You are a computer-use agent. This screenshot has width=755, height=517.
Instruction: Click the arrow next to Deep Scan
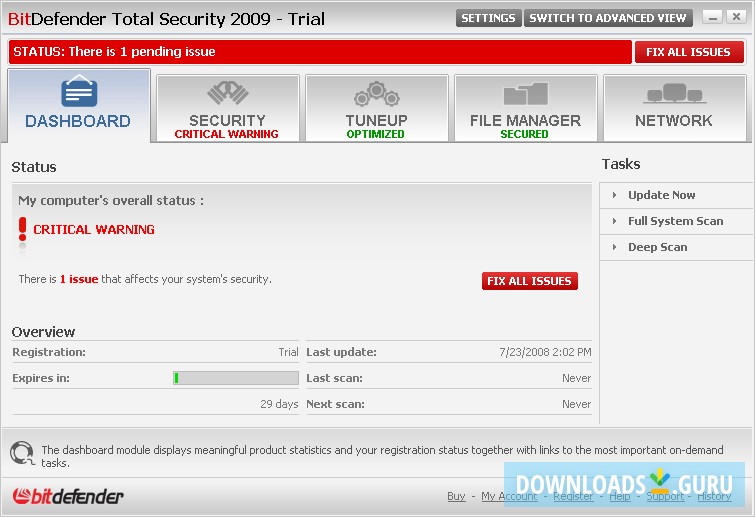click(x=614, y=247)
